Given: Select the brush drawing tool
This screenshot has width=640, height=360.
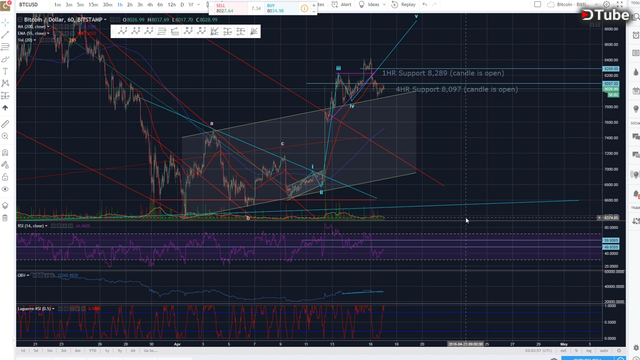Looking at the screenshot, I should [x=5, y=59].
